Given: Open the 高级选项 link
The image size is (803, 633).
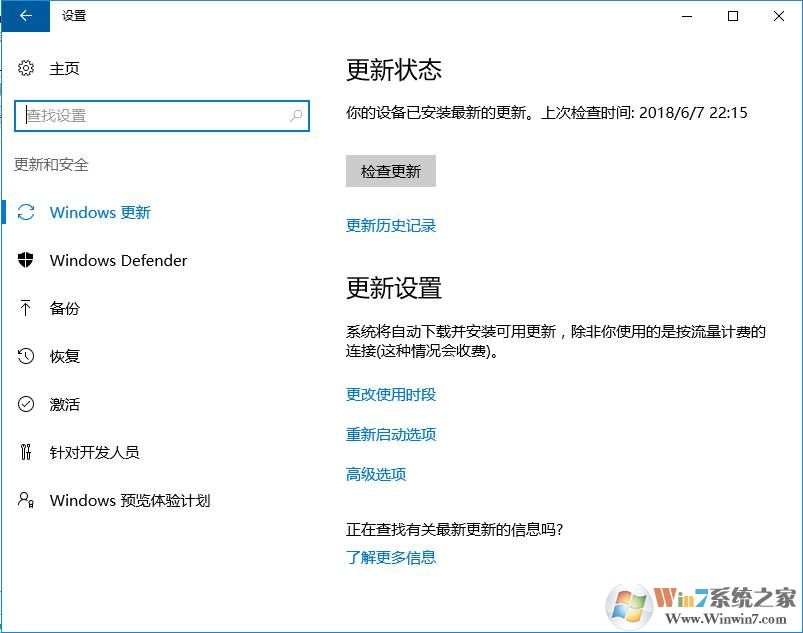Looking at the screenshot, I should [x=376, y=474].
